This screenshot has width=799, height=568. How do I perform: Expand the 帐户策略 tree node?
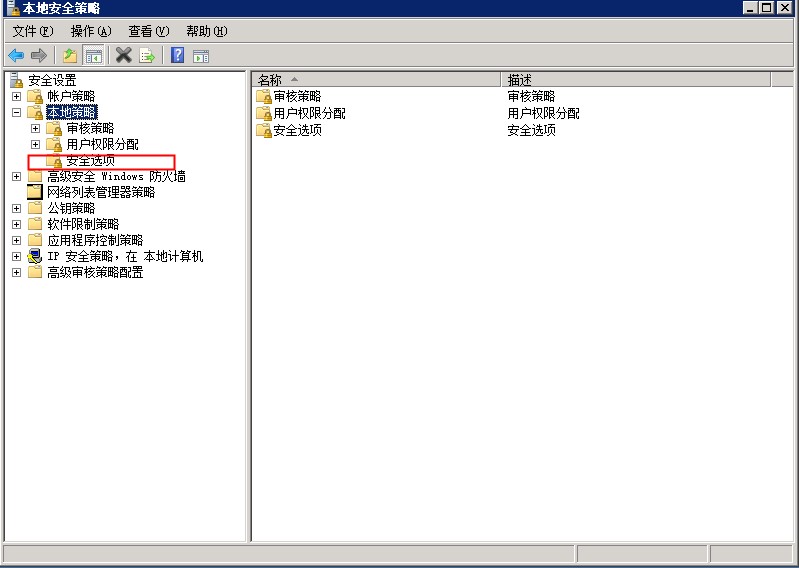[16, 97]
